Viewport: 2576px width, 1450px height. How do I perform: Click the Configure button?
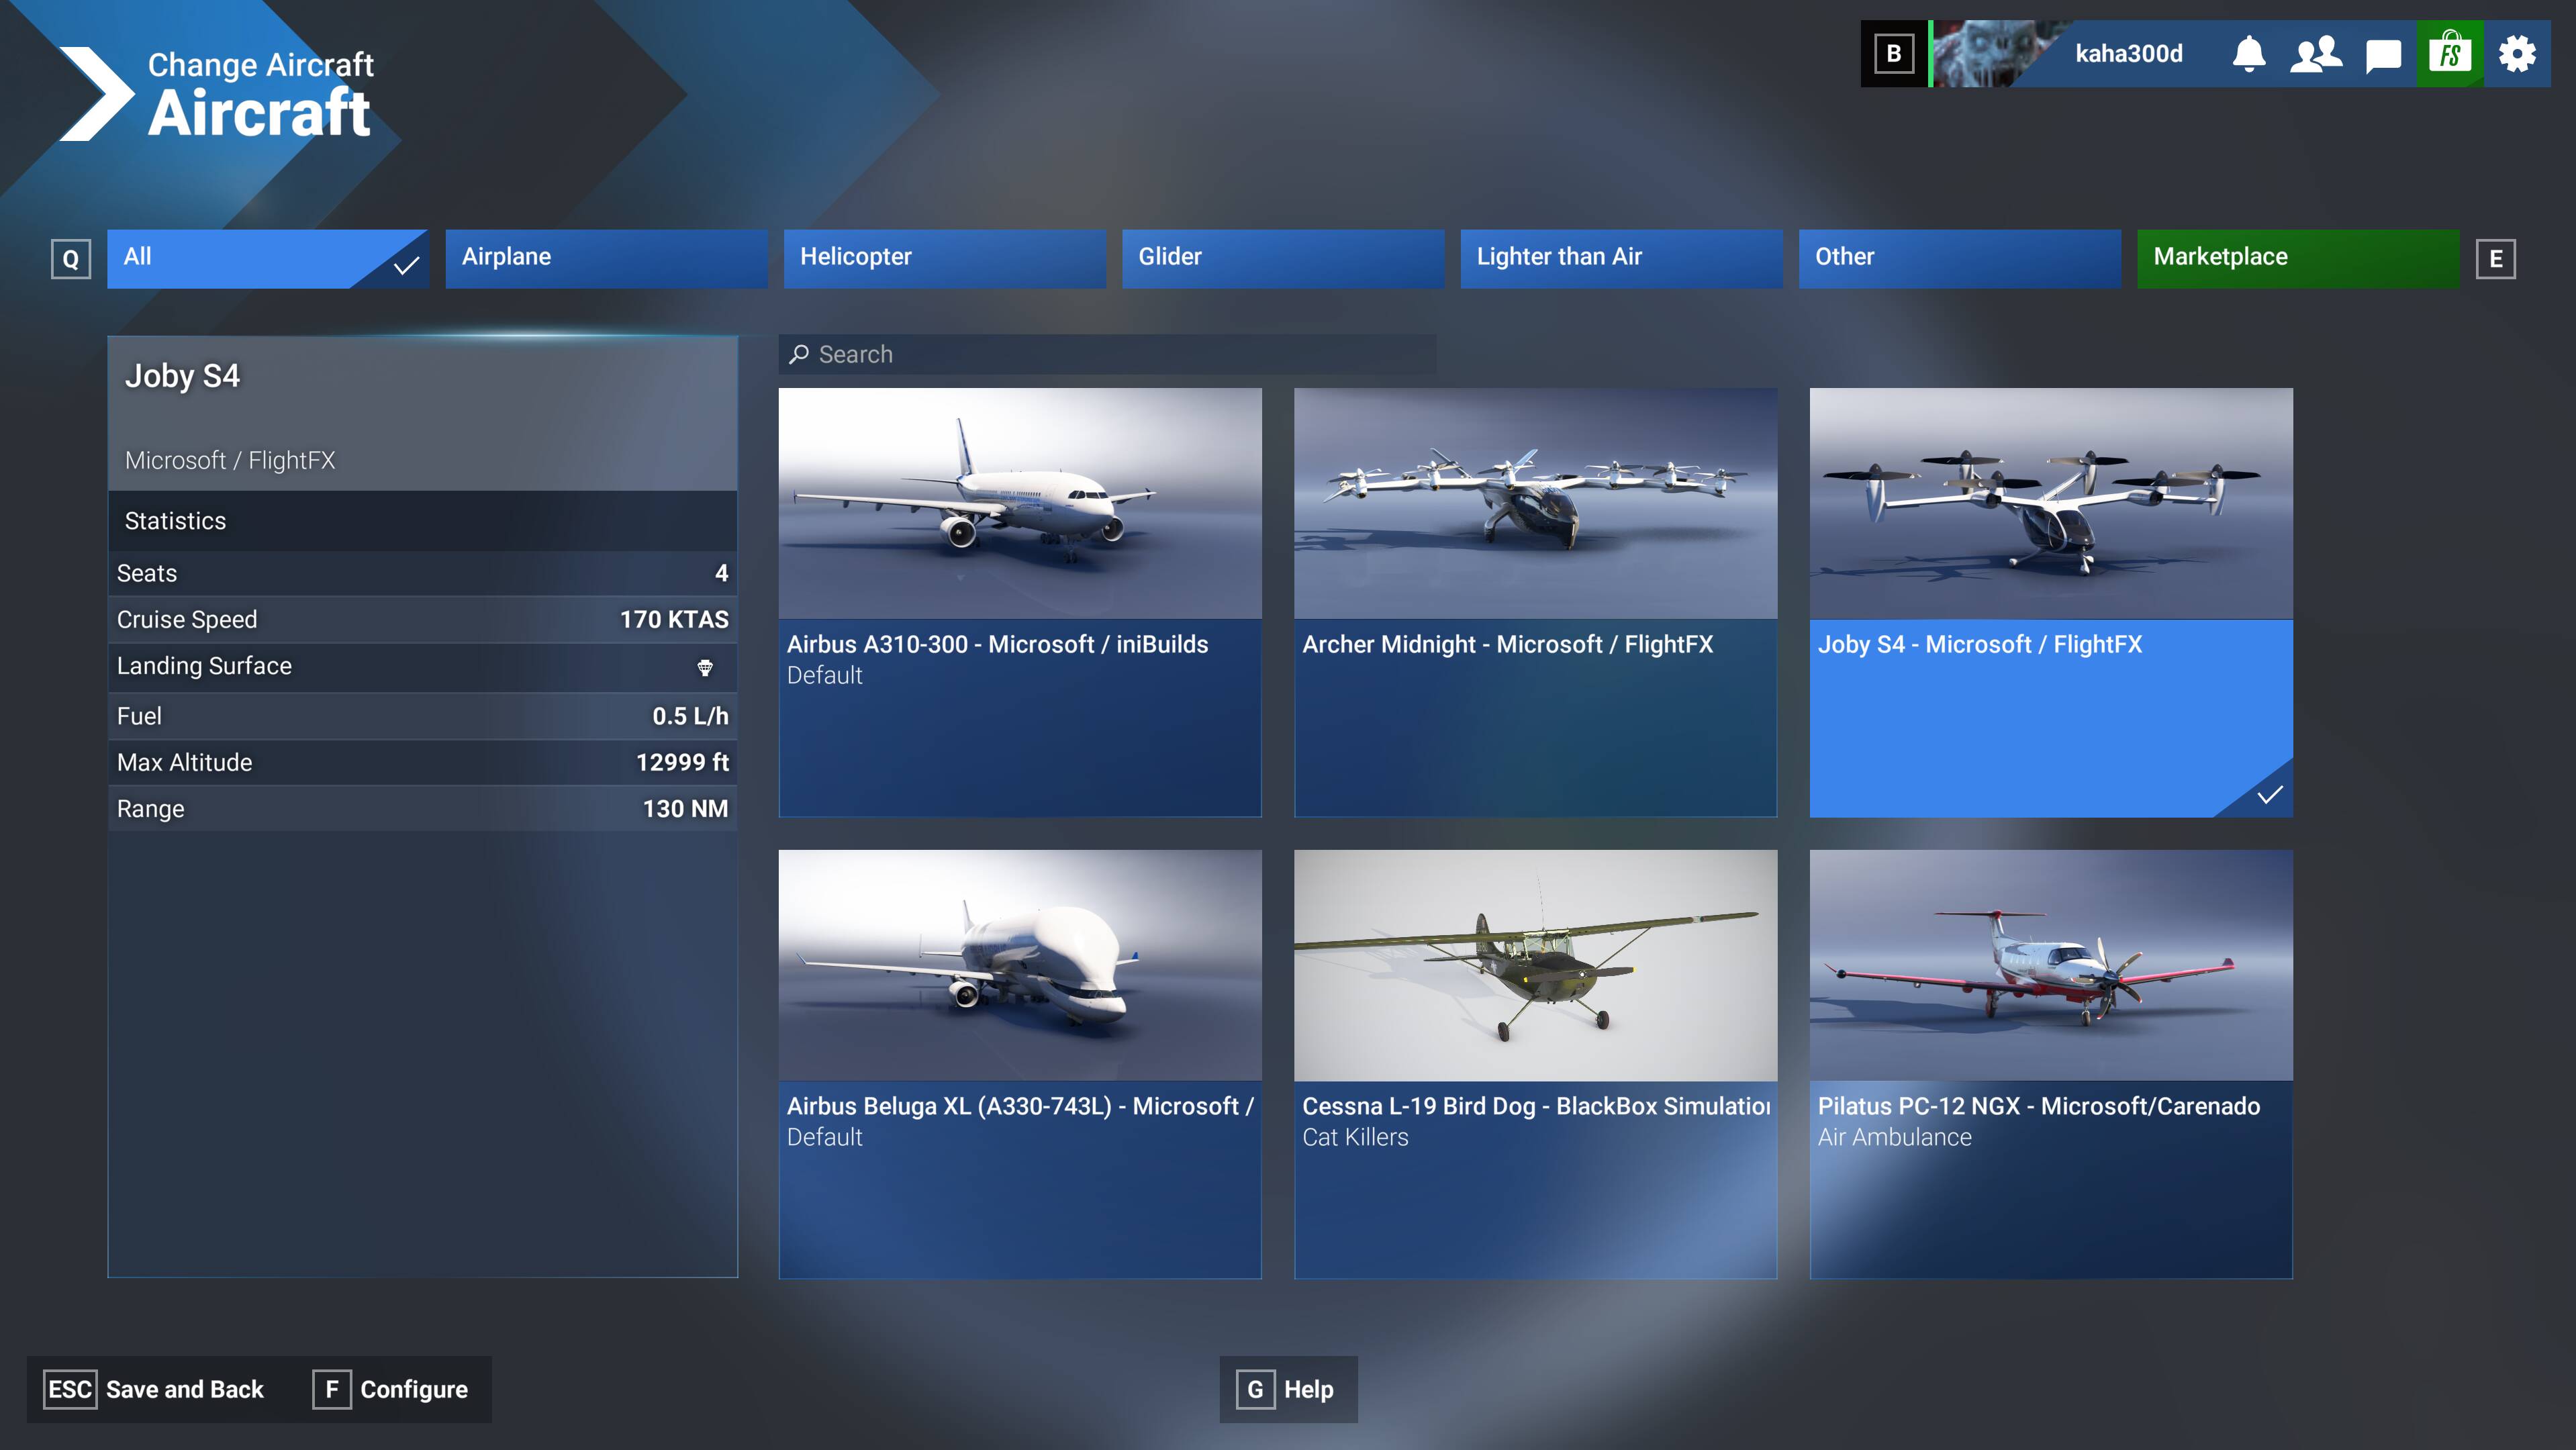pyautogui.click(x=392, y=1389)
